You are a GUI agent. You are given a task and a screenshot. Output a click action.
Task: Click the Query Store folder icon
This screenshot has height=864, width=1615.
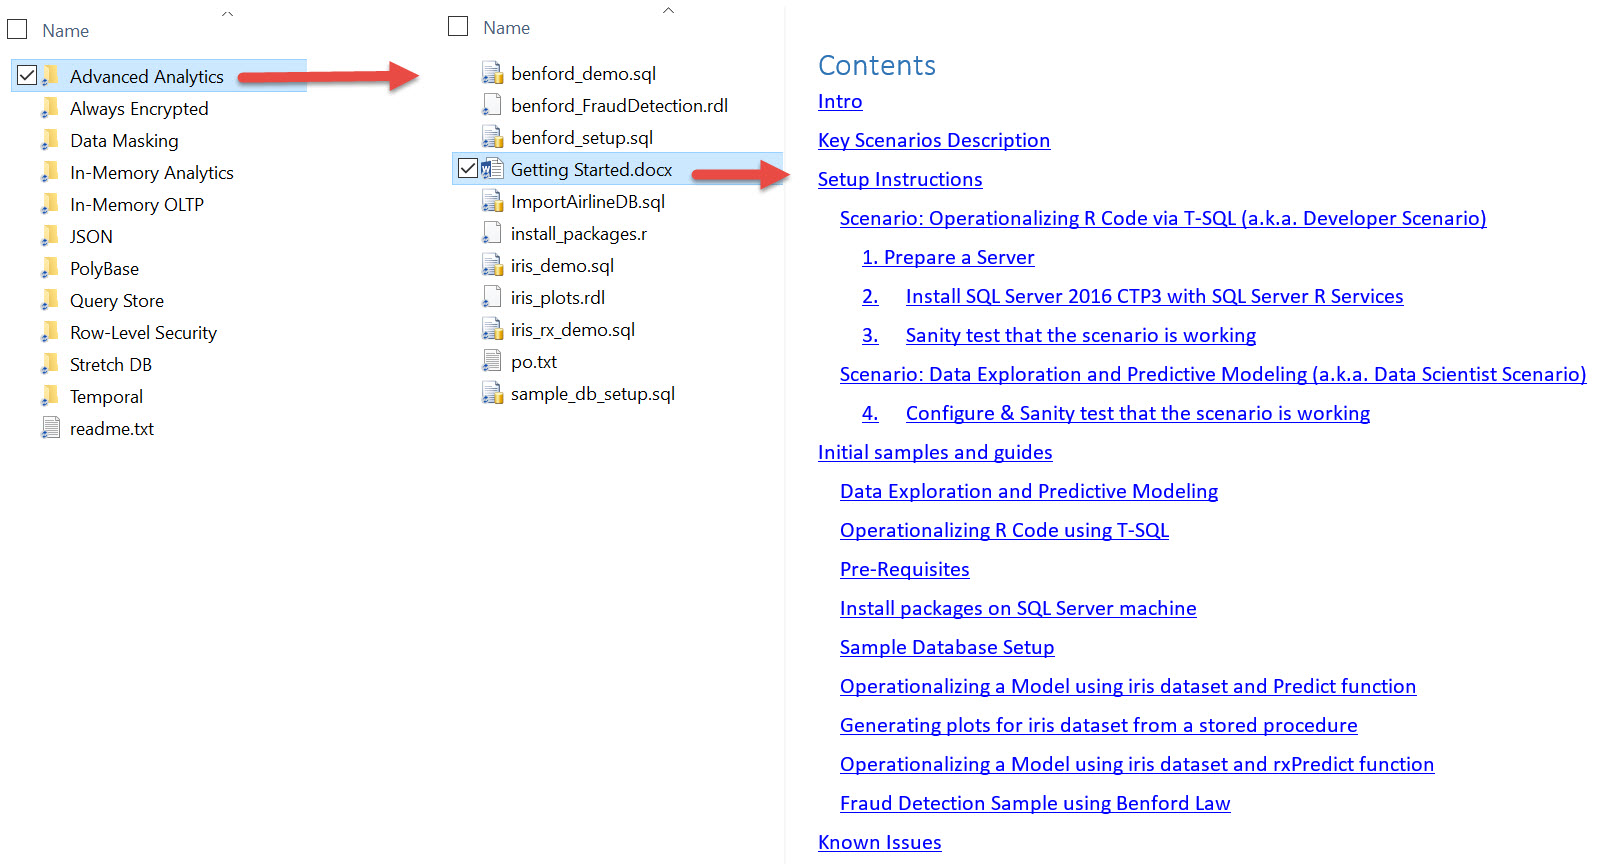pos(50,300)
